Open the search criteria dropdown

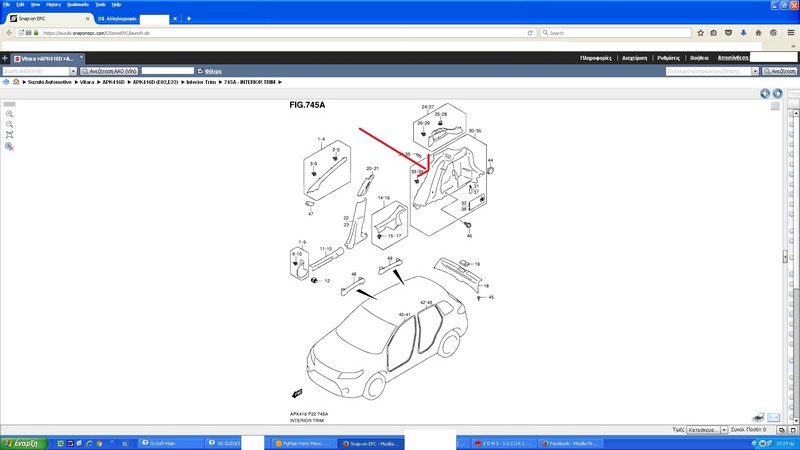pos(755,71)
